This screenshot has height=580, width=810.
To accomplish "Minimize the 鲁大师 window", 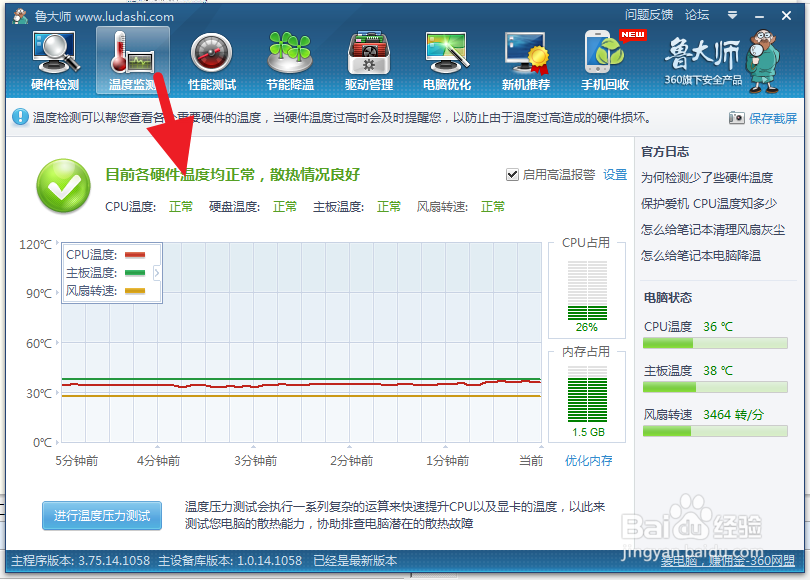I will click(759, 16).
